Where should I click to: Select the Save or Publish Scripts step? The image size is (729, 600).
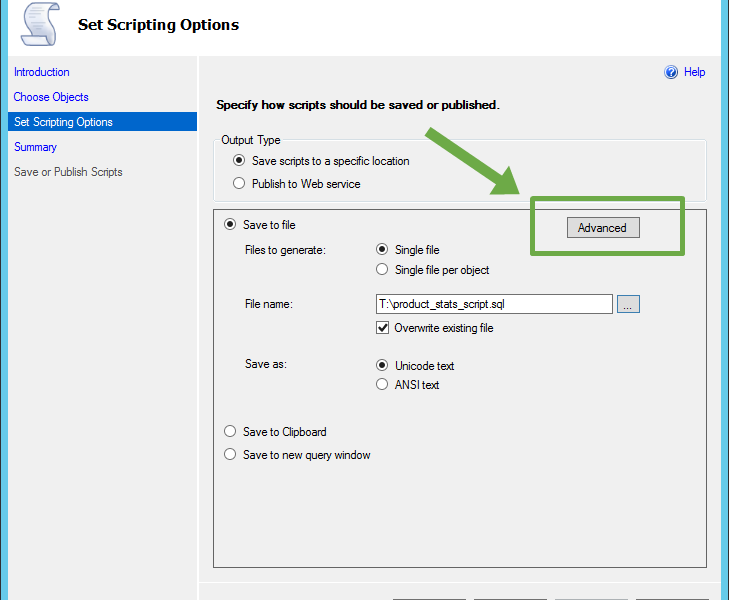pos(68,172)
